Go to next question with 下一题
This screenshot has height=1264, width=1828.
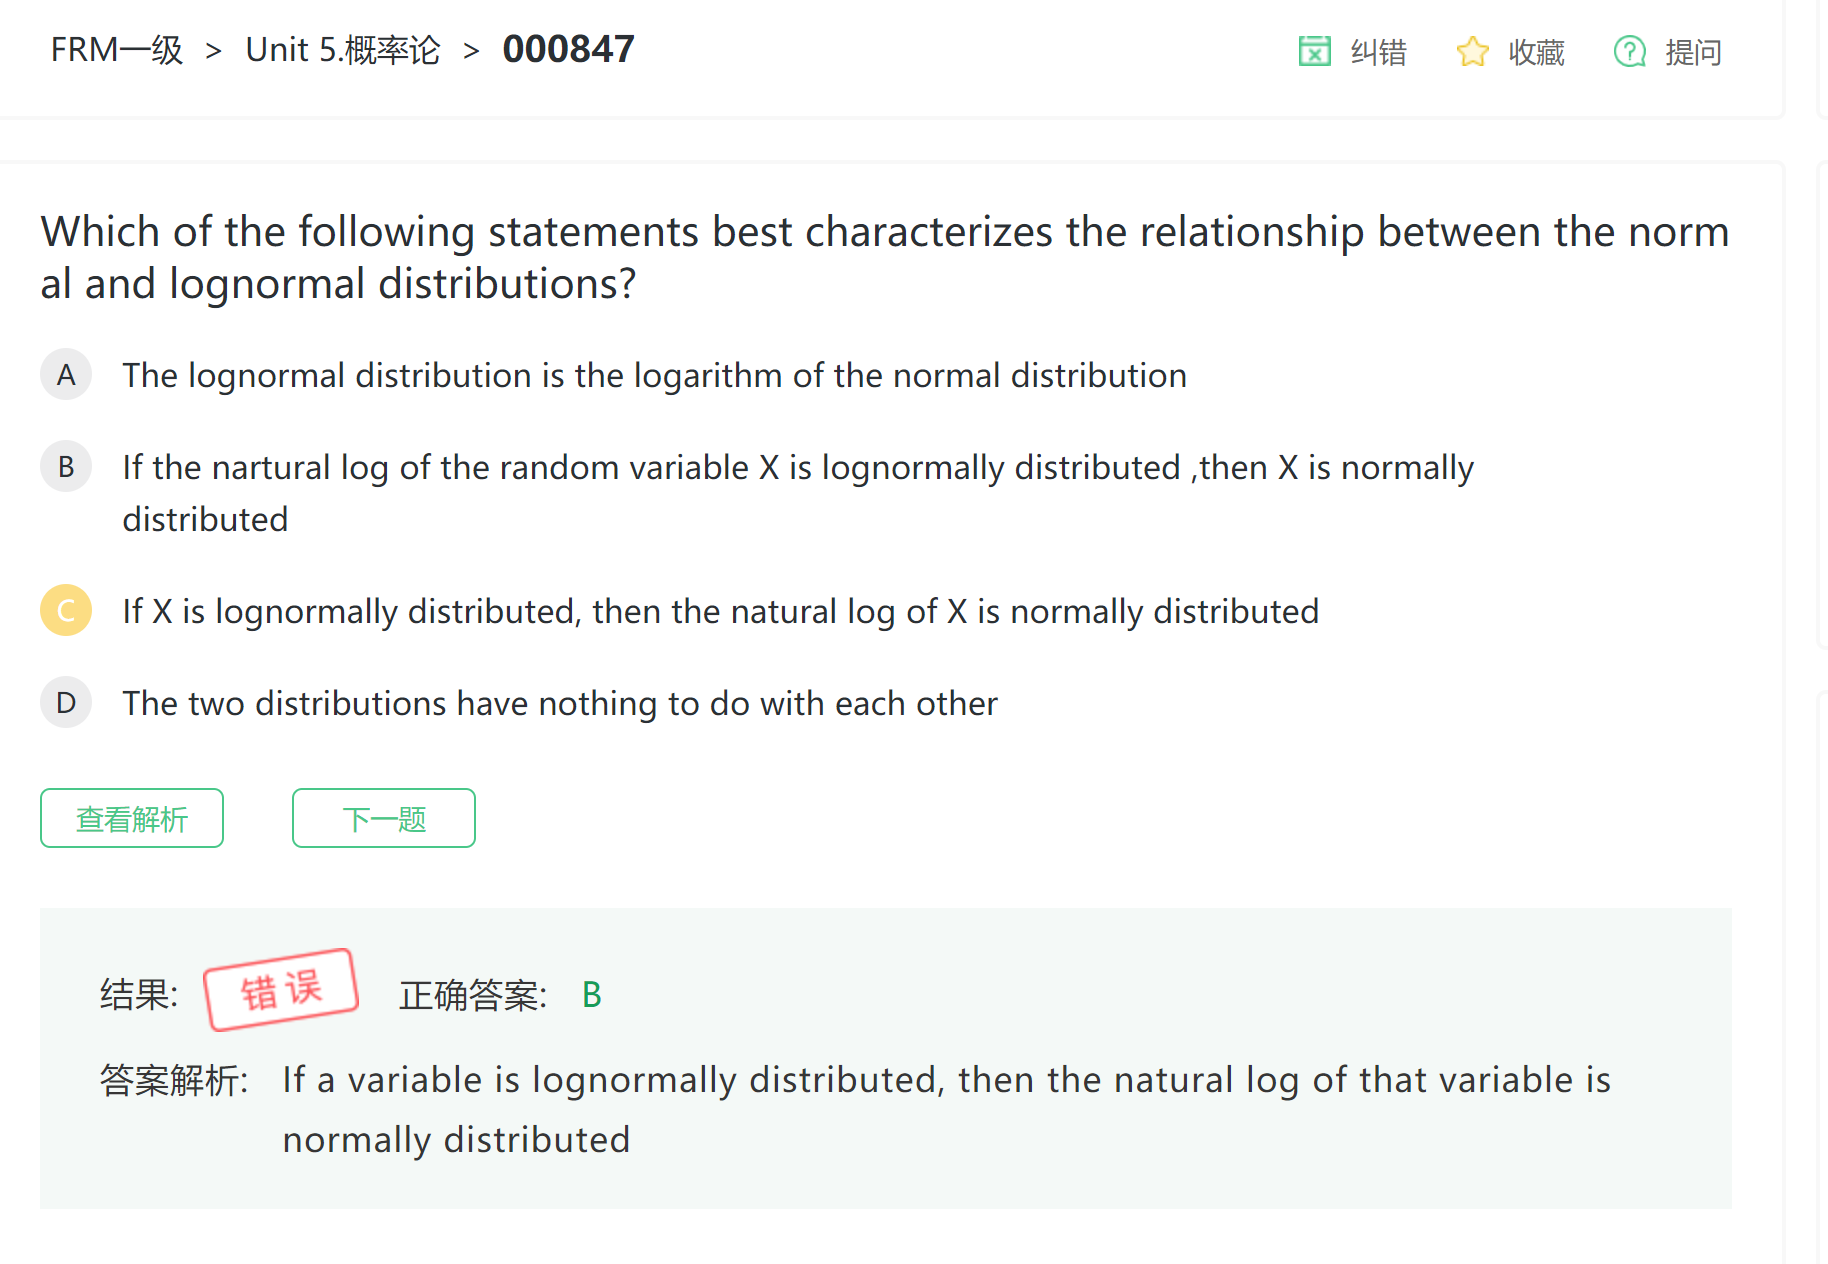click(x=384, y=819)
